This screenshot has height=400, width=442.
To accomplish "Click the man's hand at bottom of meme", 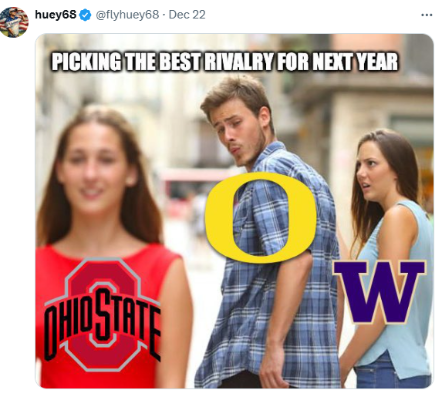I will click(x=275, y=367).
